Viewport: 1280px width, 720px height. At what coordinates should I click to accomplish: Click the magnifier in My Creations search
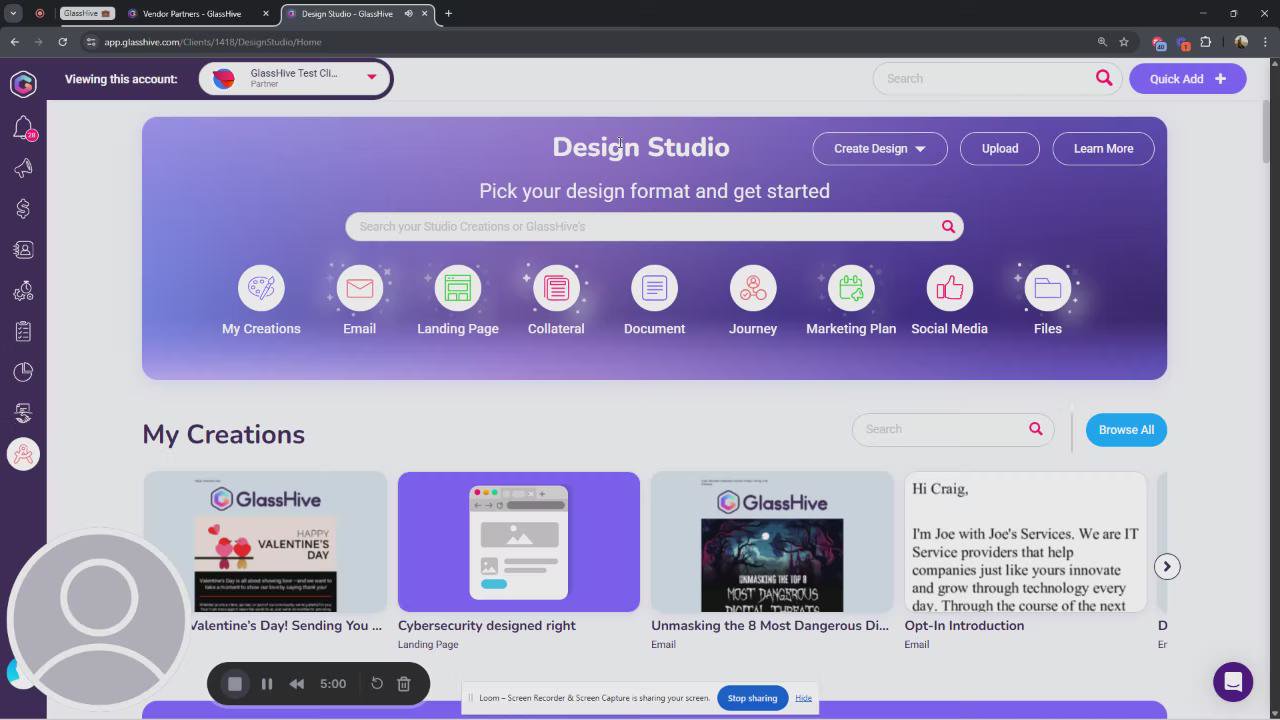[x=1036, y=429]
